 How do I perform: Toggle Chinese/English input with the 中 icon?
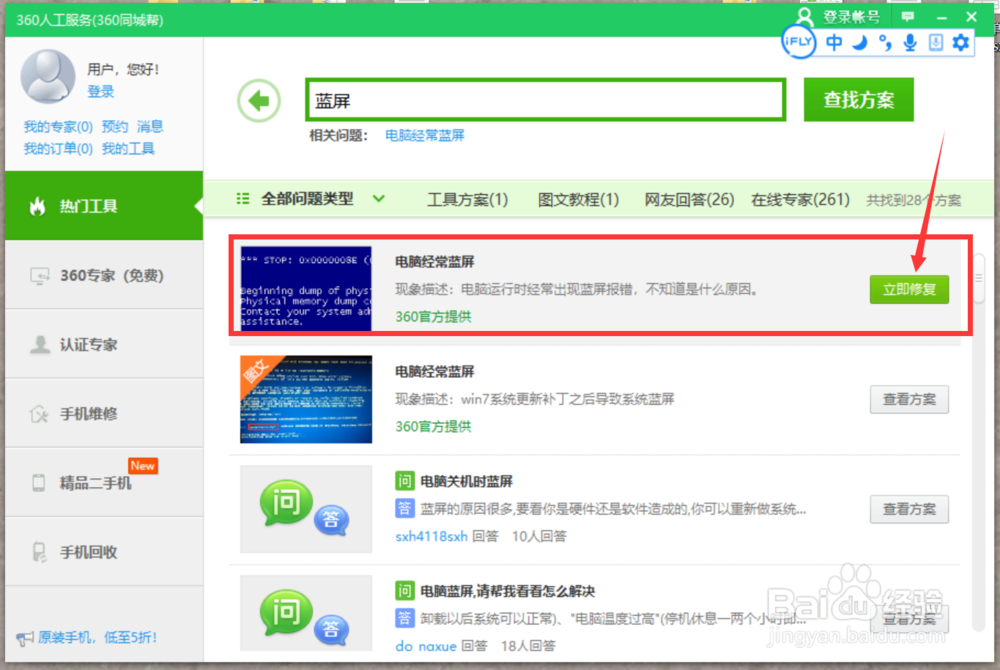click(x=834, y=43)
